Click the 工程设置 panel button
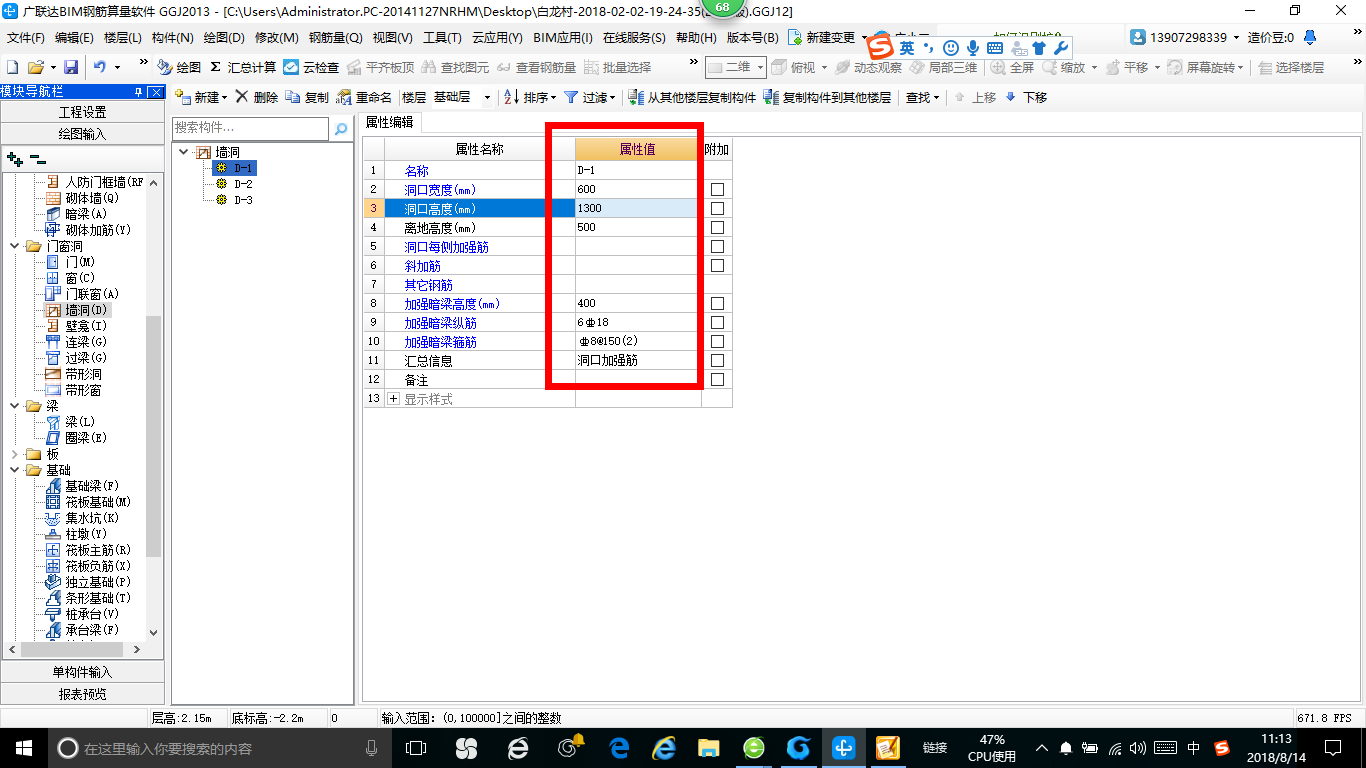The width and height of the screenshot is (1366, 768). (x=82, y=112)
